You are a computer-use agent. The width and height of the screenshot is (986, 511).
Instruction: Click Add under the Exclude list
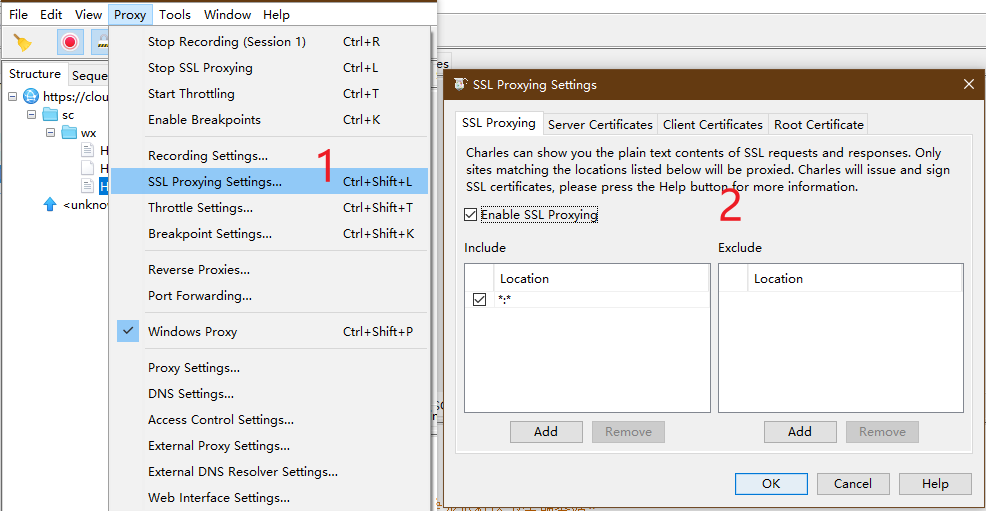click(800, 432)
